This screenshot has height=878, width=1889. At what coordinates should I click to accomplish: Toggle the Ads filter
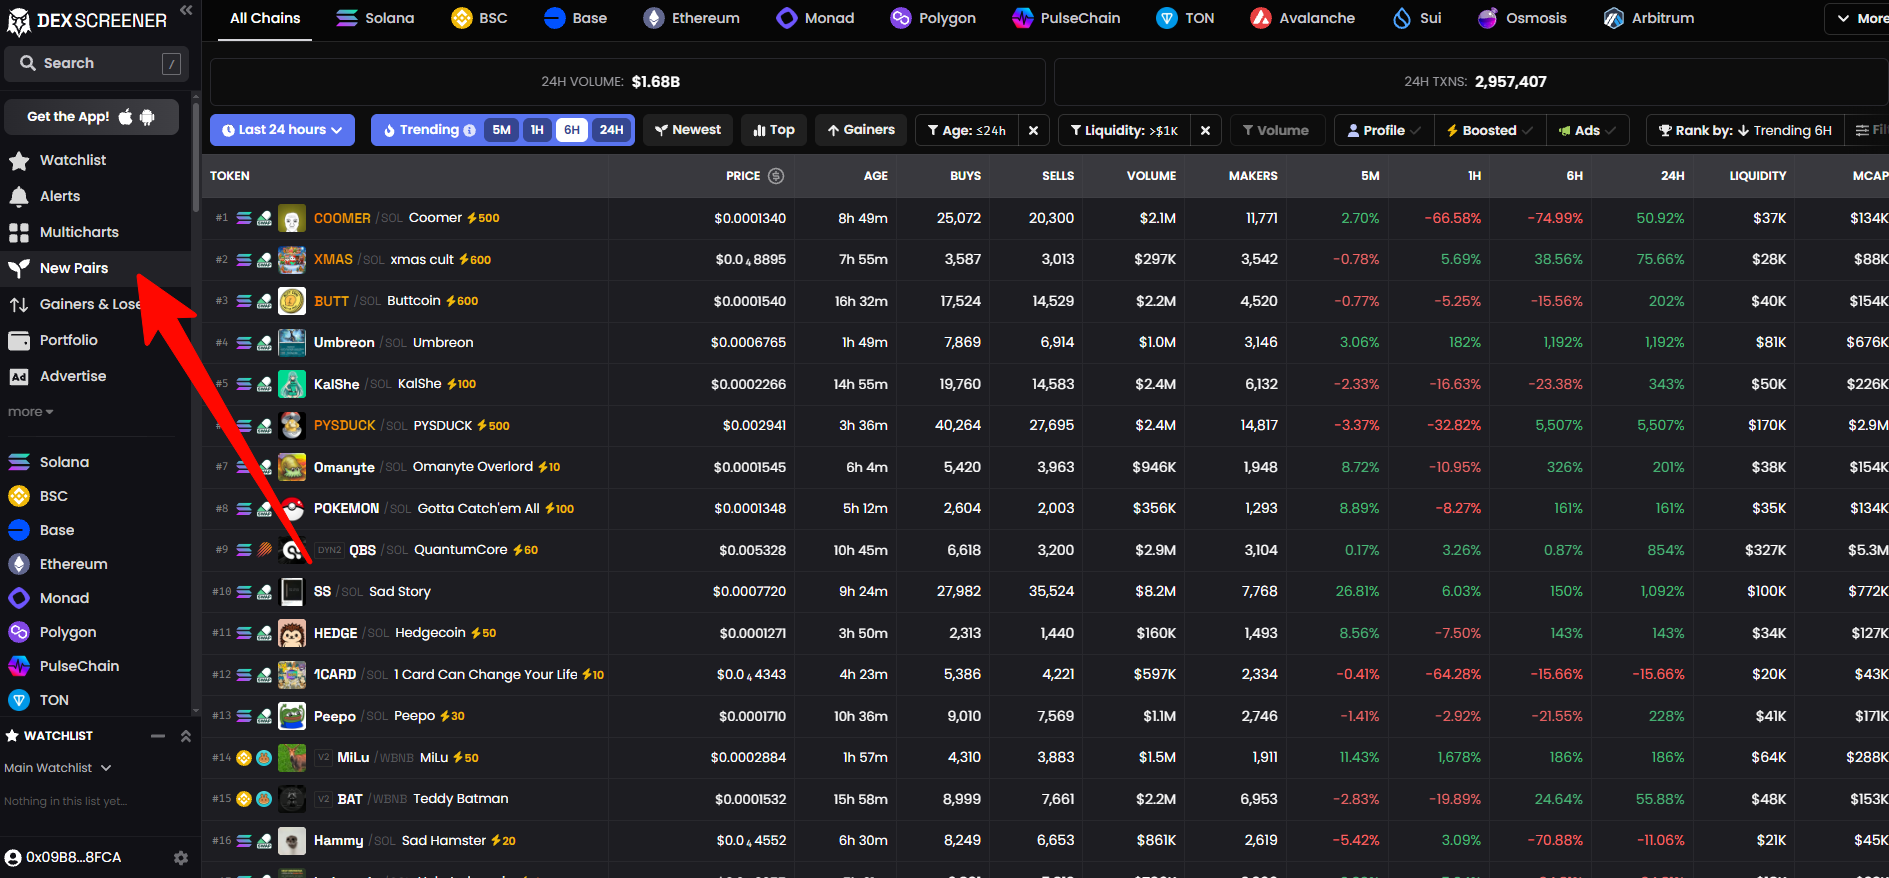[x=1587, y=131]
